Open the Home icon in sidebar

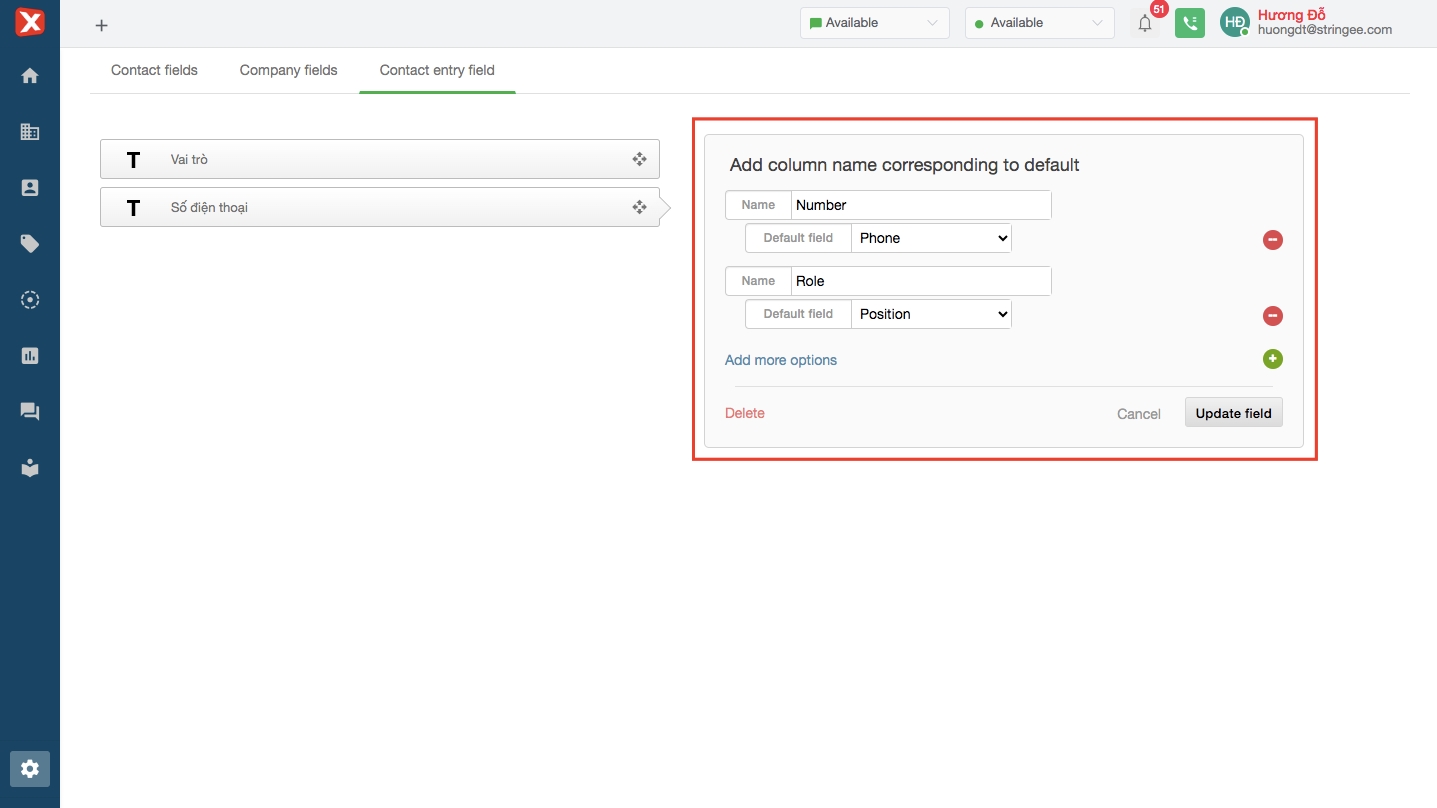pyautogui.click(x=30, y=76)
